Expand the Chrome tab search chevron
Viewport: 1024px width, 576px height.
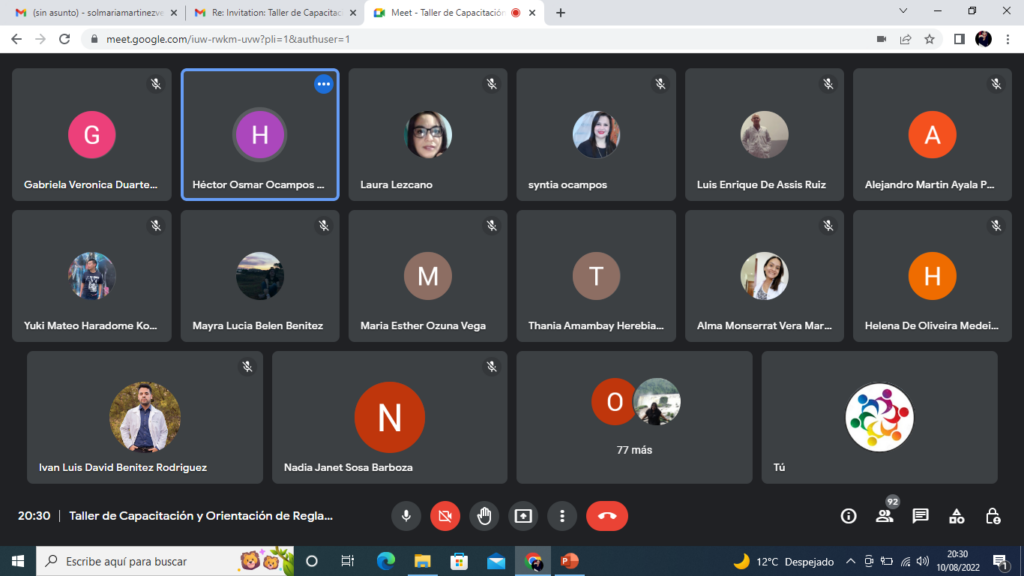[x=903, y=12]
